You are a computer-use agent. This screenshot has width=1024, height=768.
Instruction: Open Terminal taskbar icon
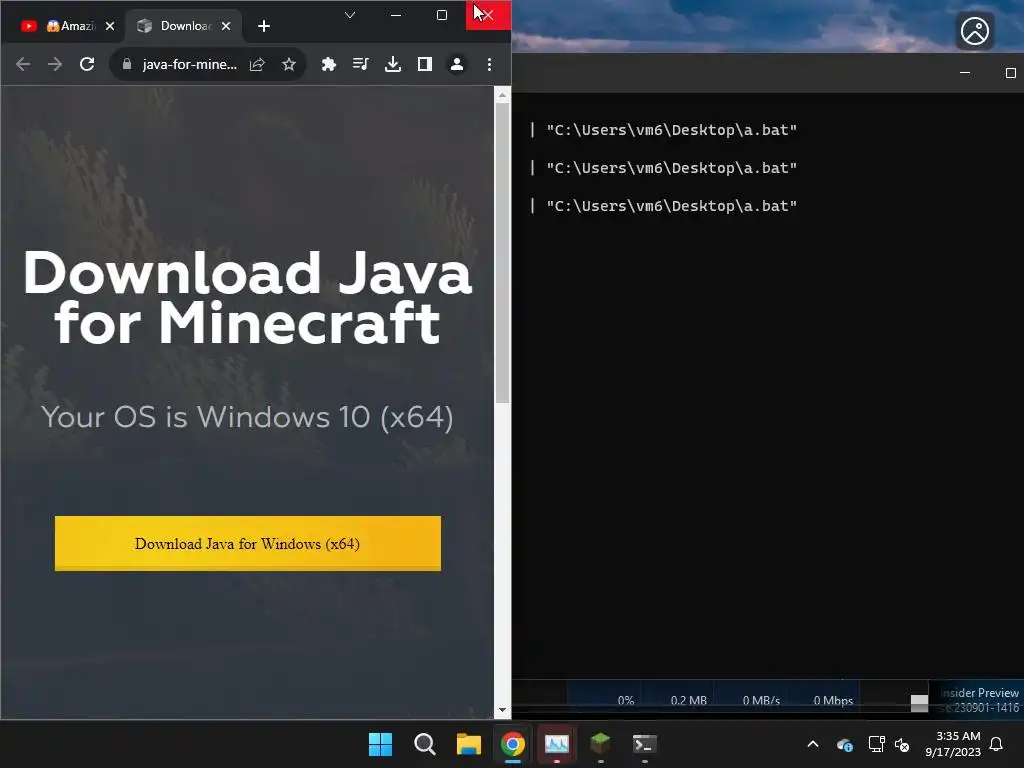645,744
